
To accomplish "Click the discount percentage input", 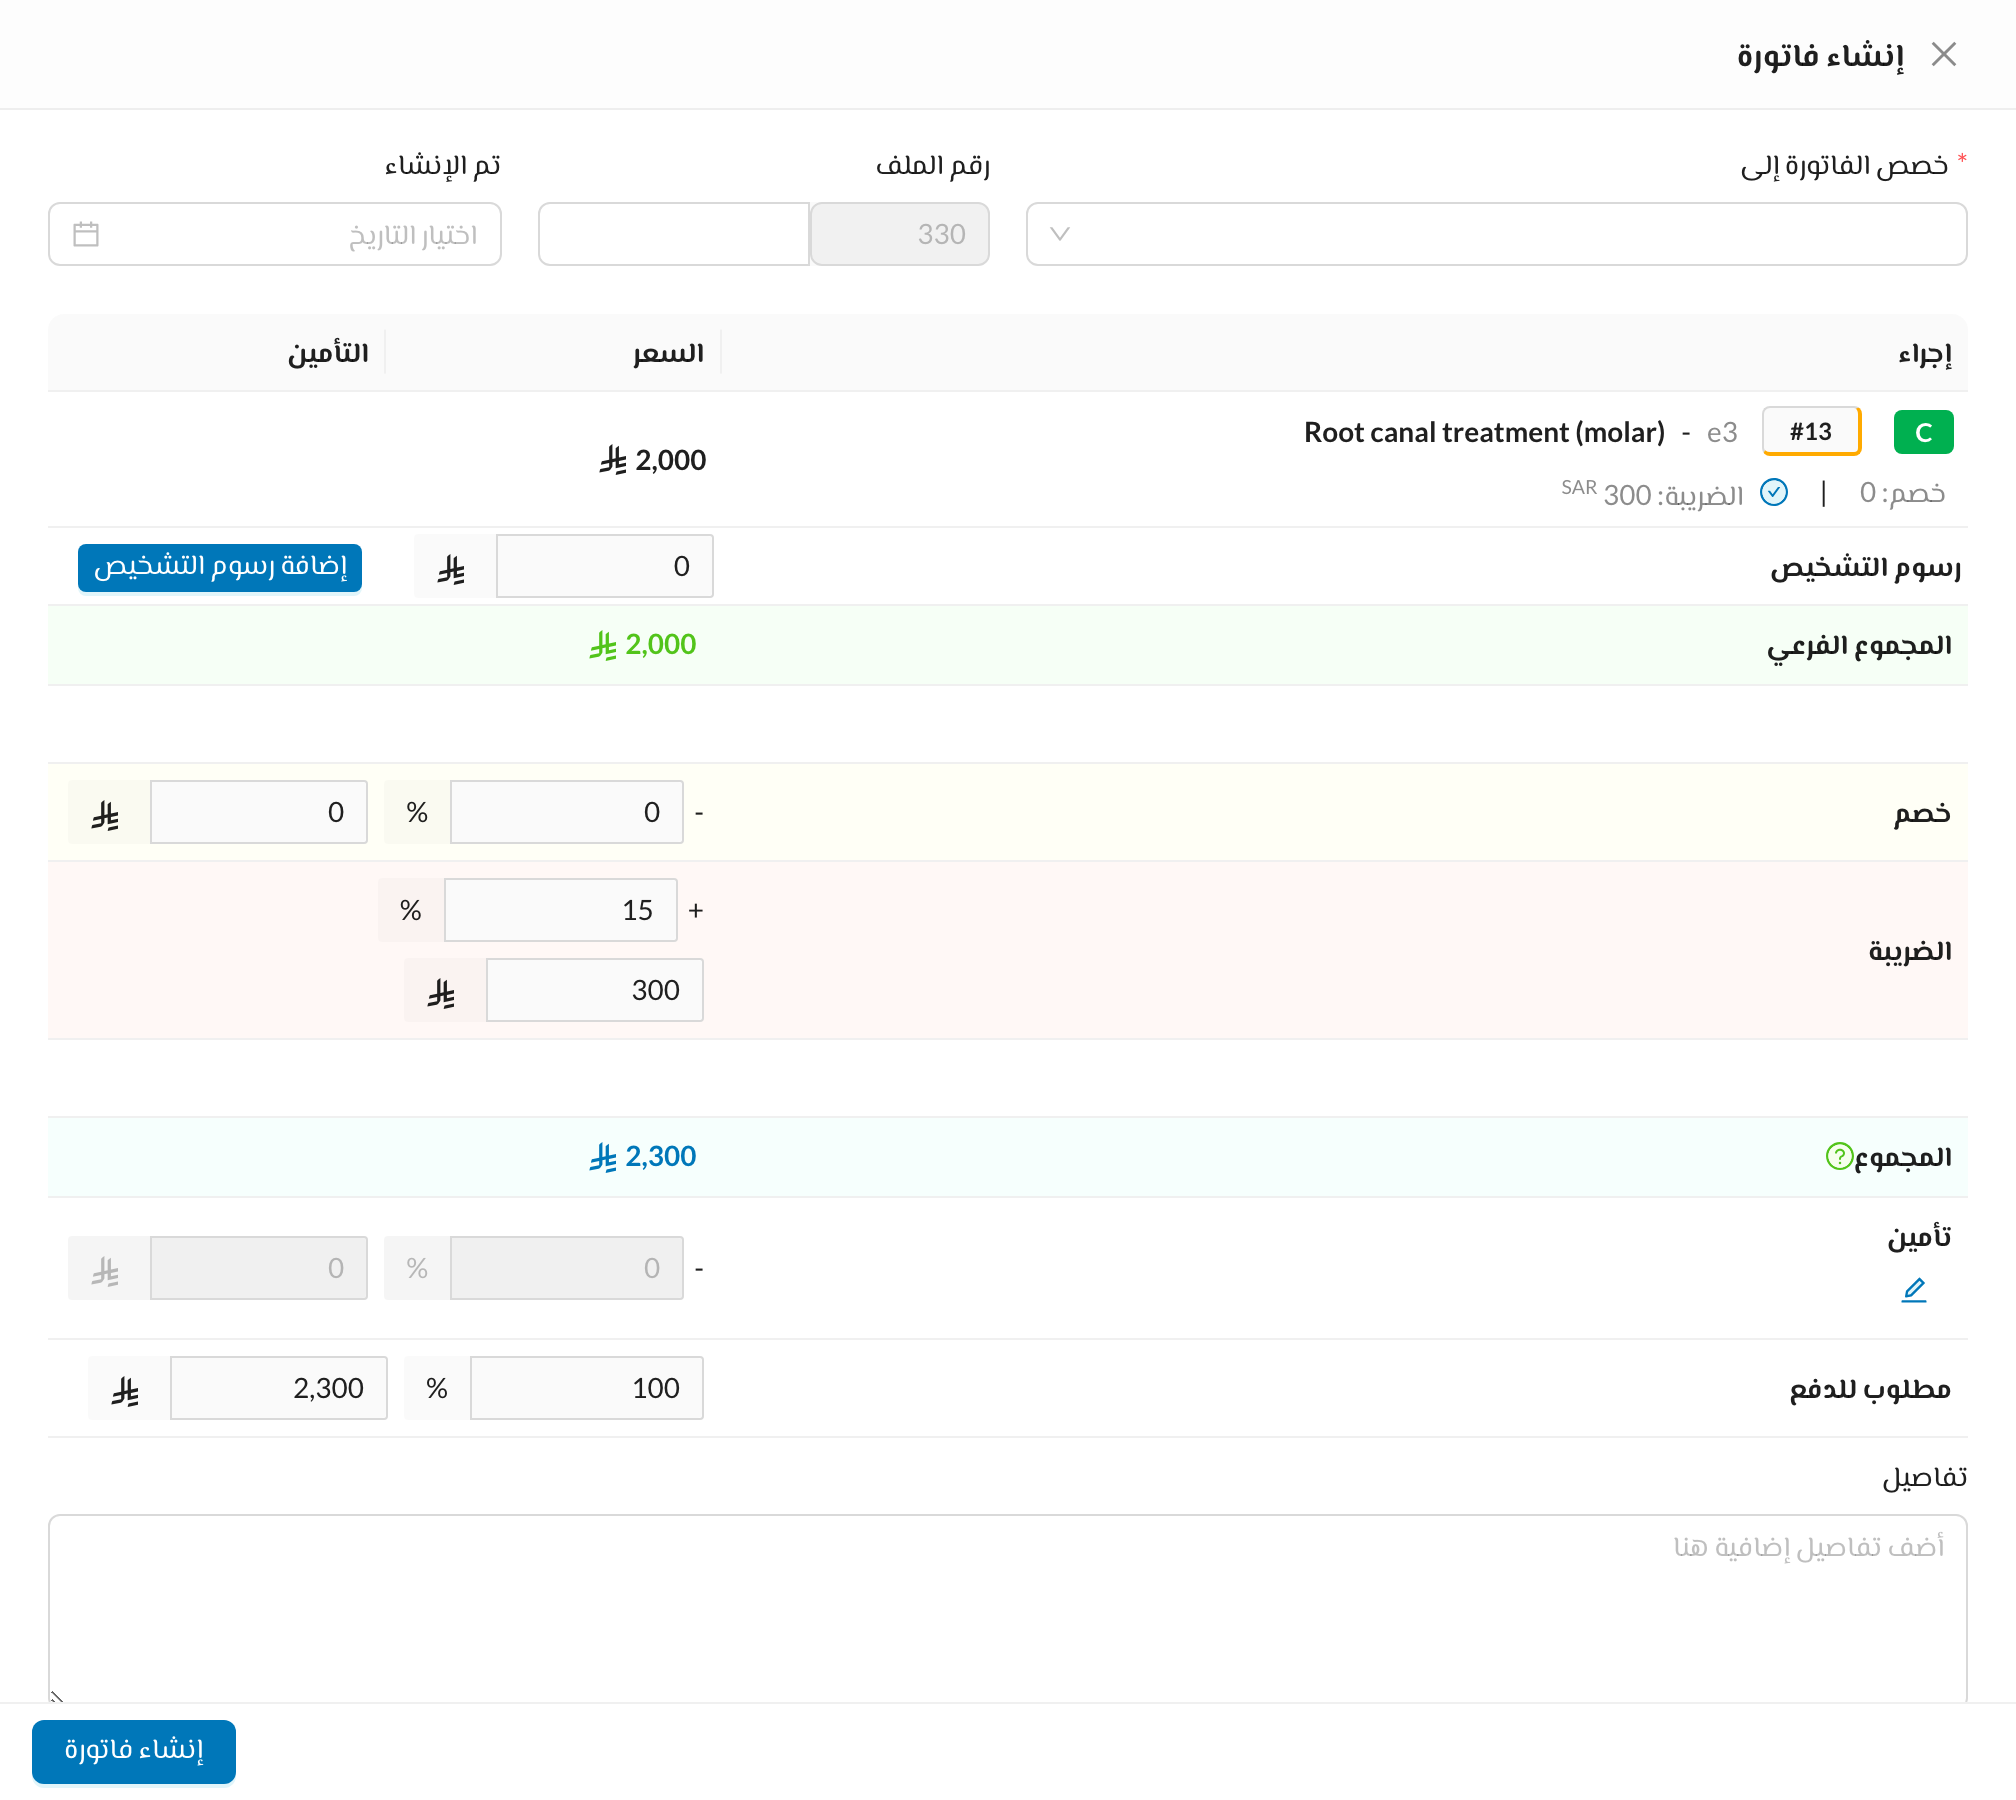I will [567, 812].
